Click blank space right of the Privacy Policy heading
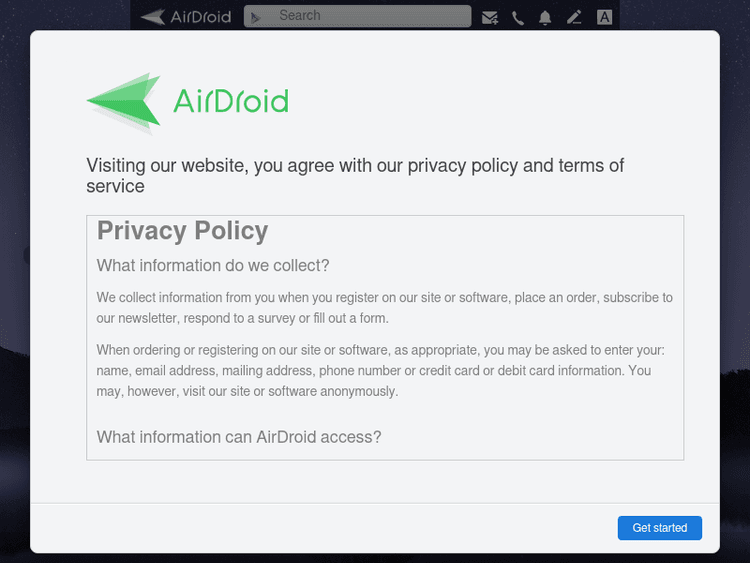750x563 pixels. coord(480,231)
